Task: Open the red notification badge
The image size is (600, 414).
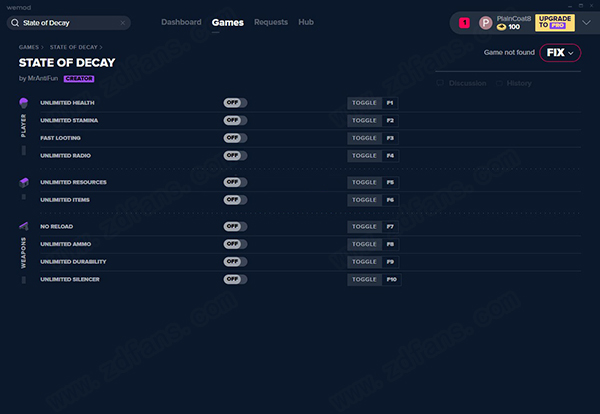Action: [465, 23]
